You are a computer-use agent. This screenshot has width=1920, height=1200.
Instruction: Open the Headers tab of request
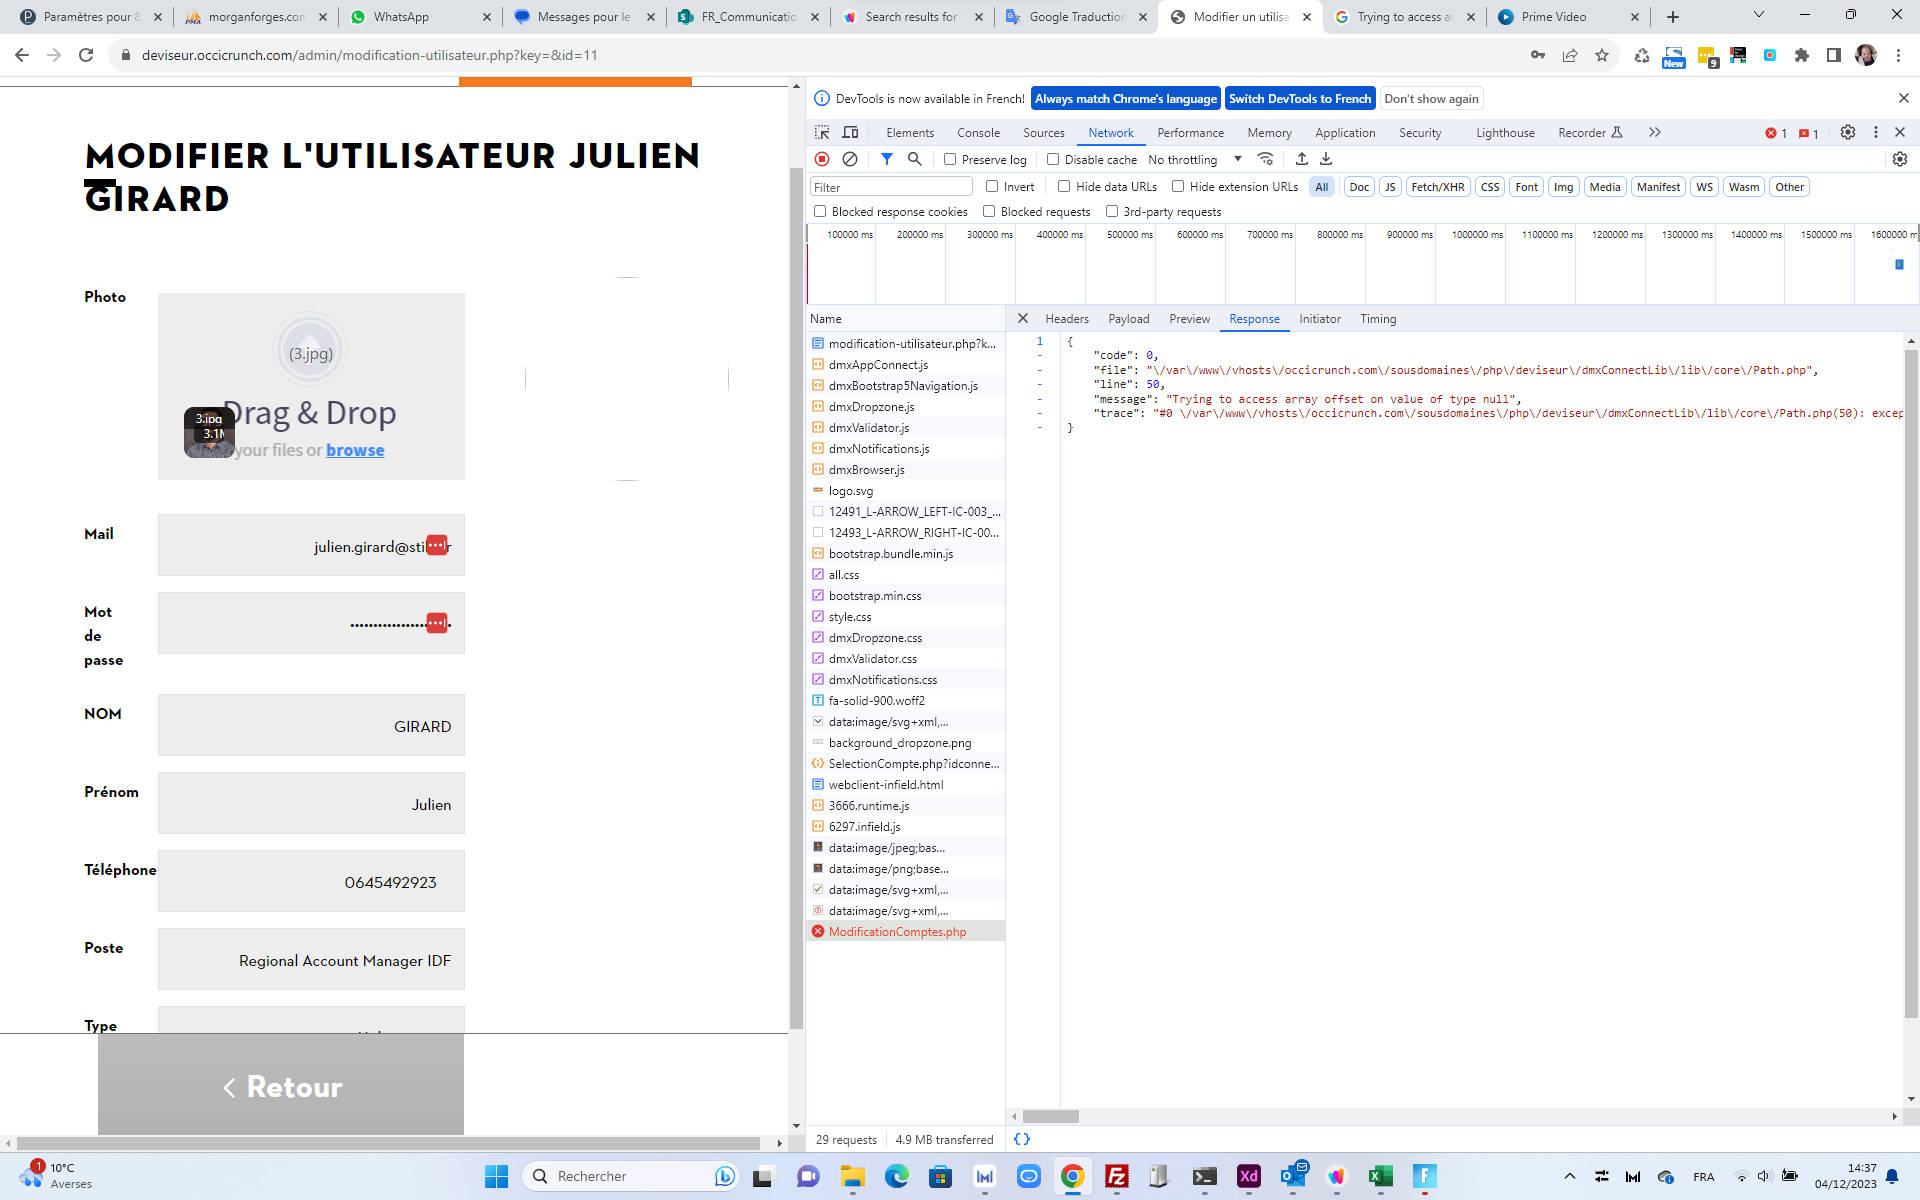coord(1066,319)
